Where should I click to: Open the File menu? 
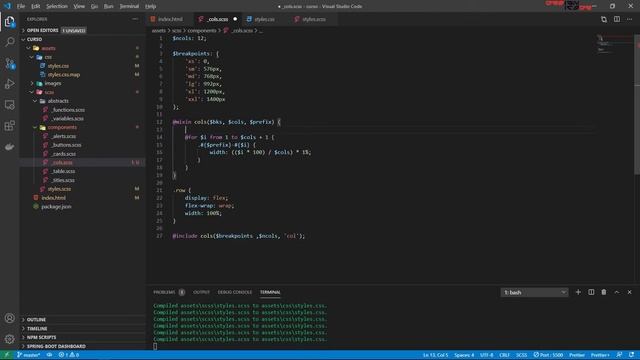tap(21, 6)
